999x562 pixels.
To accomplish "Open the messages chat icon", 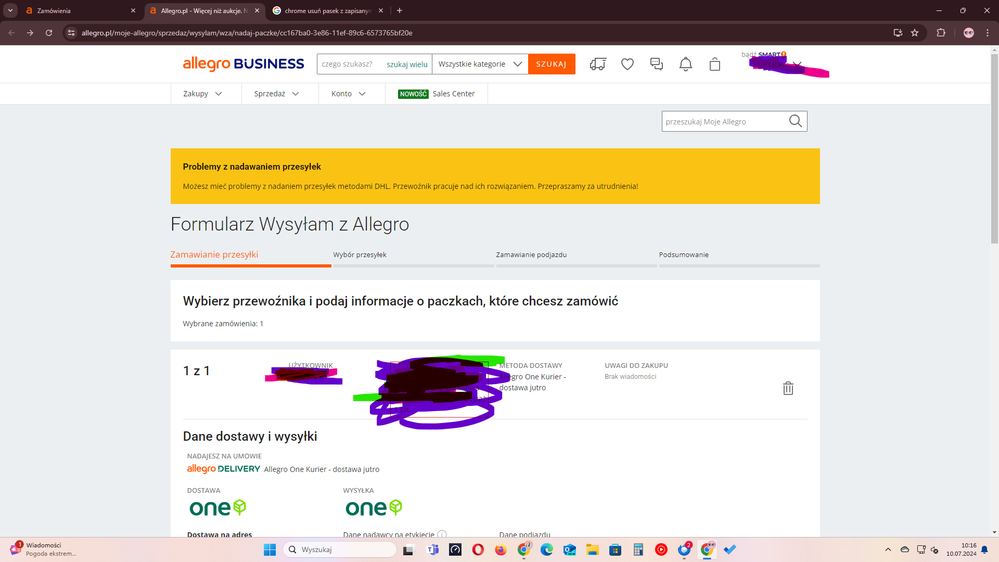I will click(656, 64).
